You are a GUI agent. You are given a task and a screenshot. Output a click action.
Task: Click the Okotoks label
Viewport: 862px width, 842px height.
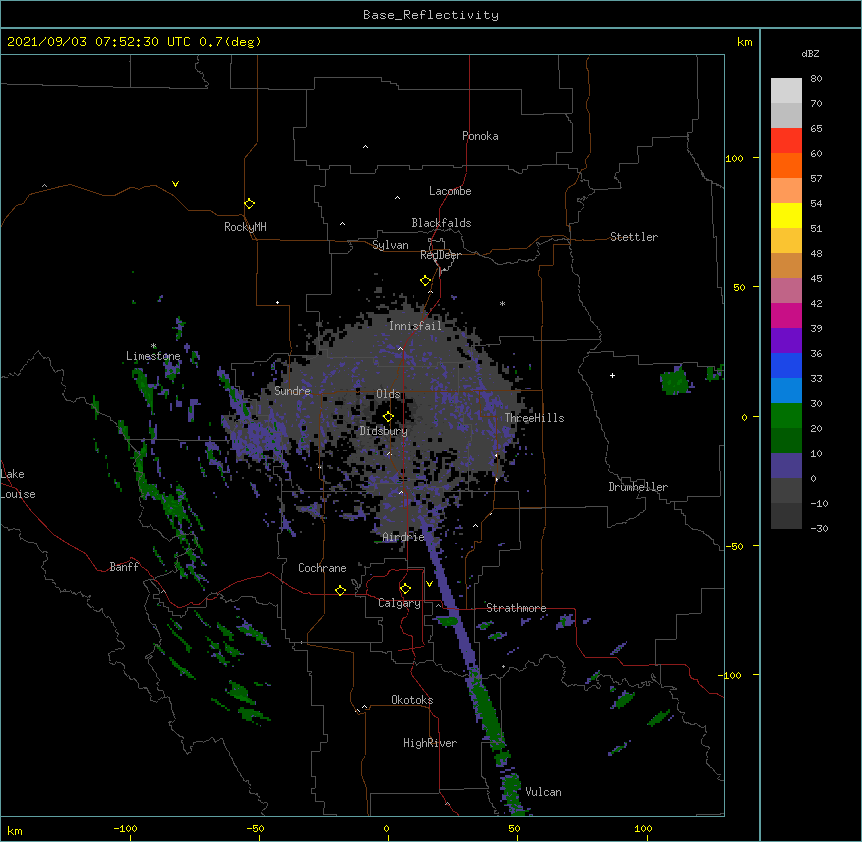(x=412, y=700)
